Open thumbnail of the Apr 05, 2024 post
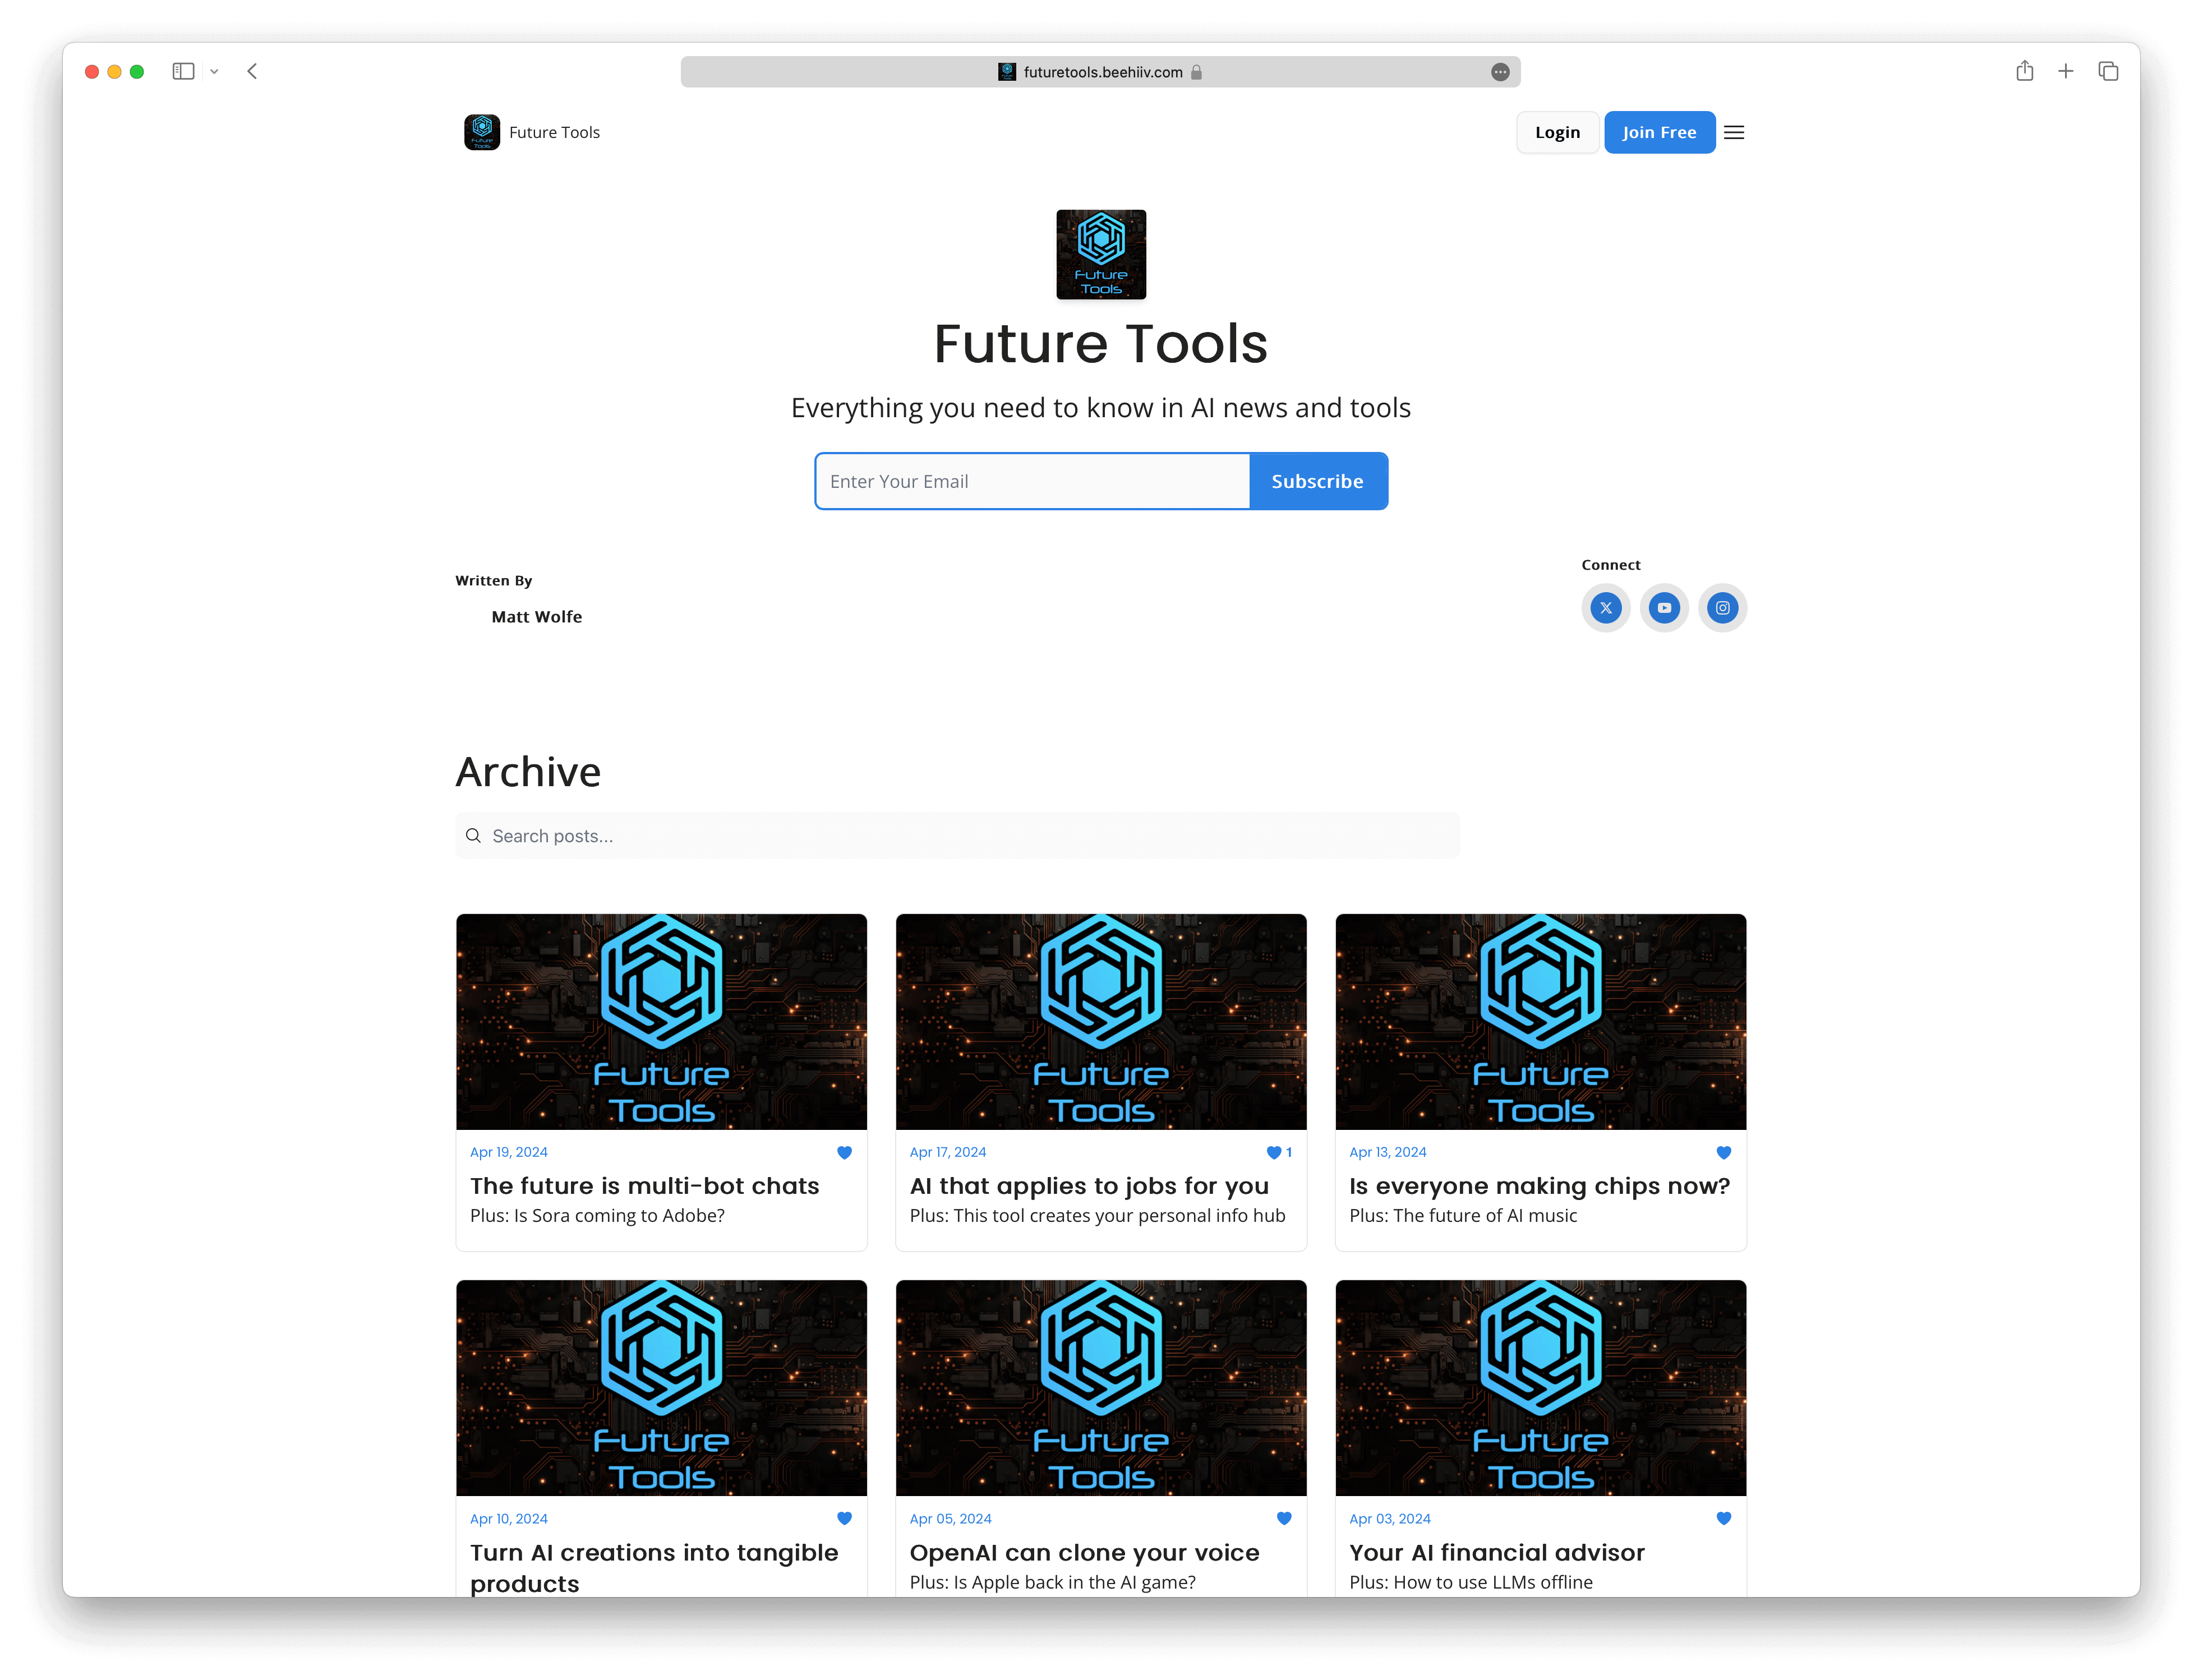The image size is (2203, 1680). tap(1101, 1388)
